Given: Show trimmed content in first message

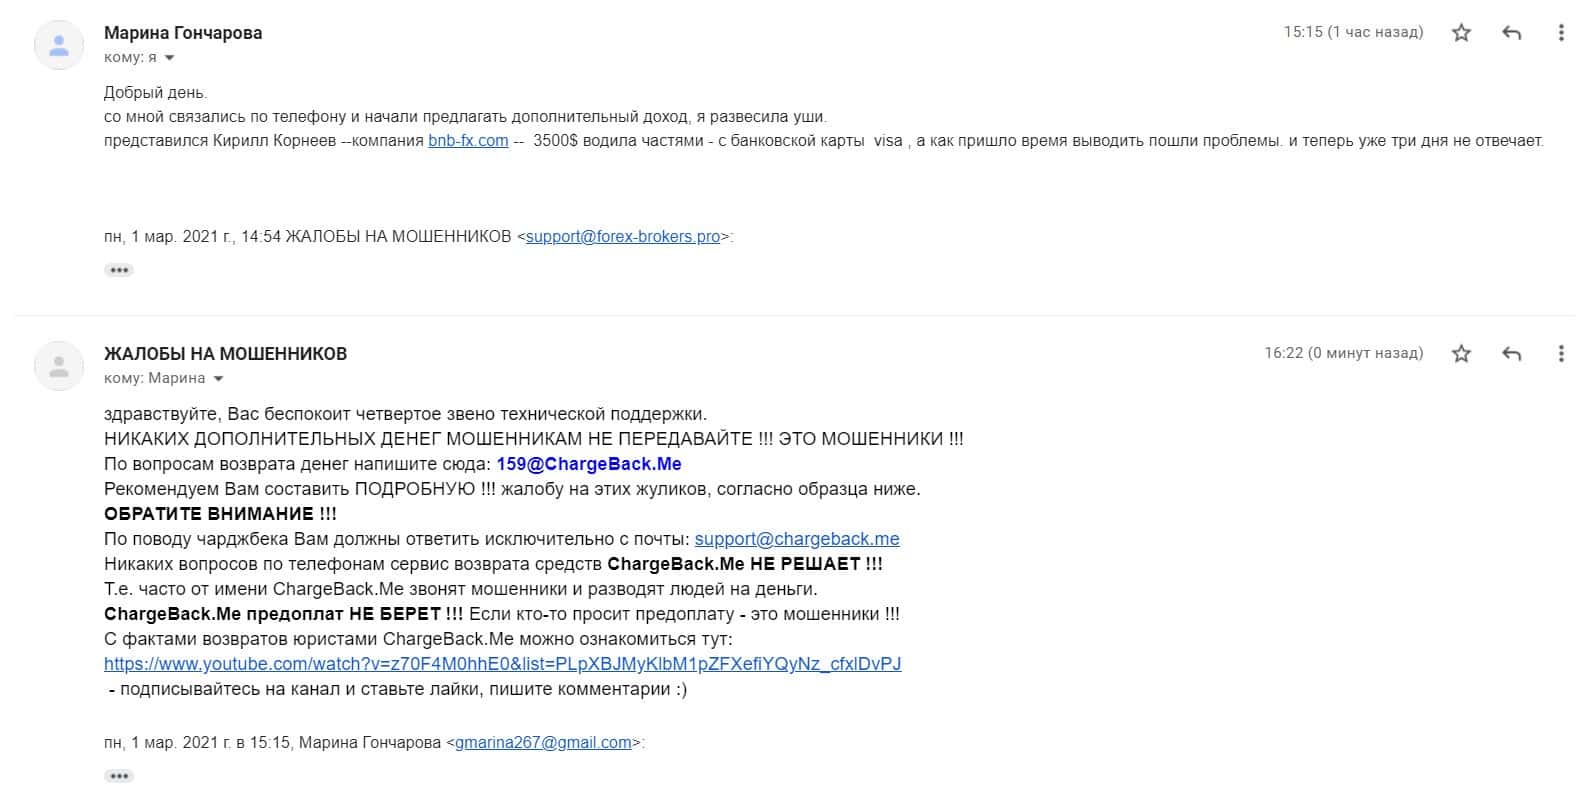Looking at the screenshot, I should click(x=119, y=270).
